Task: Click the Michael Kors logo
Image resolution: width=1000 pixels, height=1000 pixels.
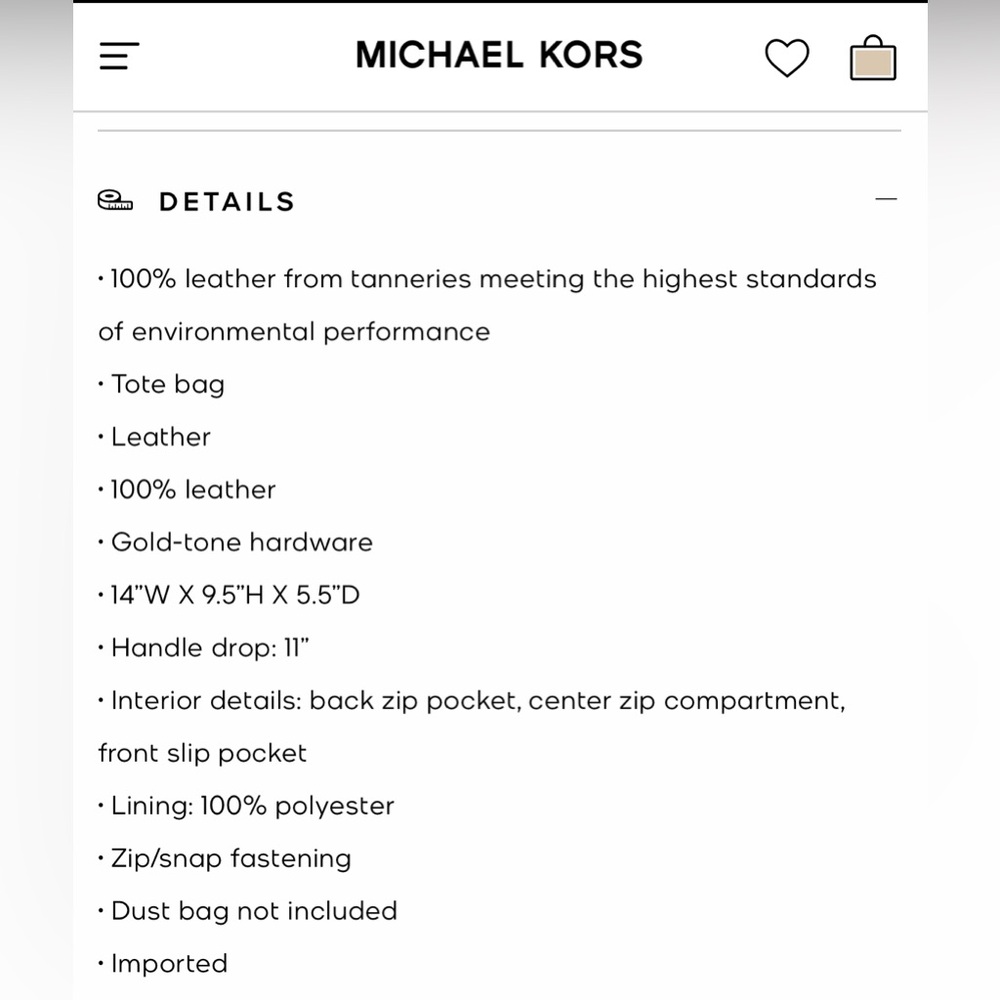Action: click(x=499, y=55)
